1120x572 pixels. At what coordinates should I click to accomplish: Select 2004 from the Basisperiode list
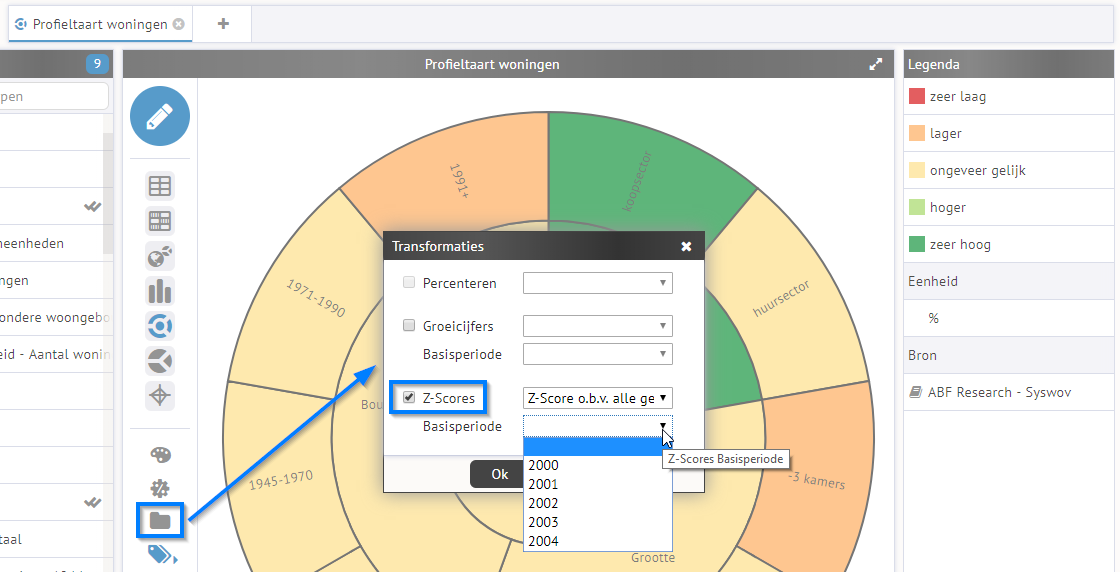598,541
